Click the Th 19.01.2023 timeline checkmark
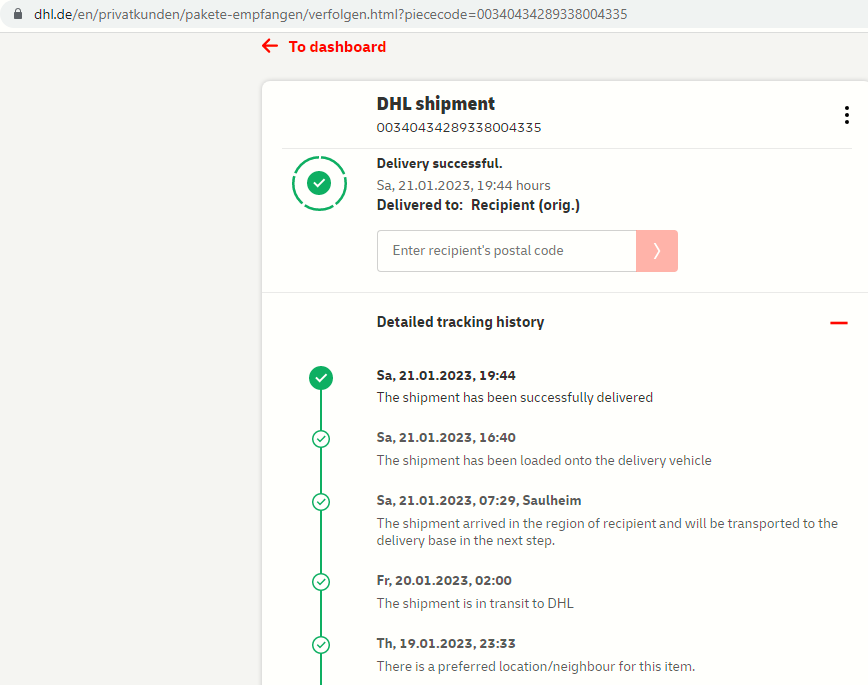Image resolution: width=868 pixels, height=685 pixels. pos(321,645)
